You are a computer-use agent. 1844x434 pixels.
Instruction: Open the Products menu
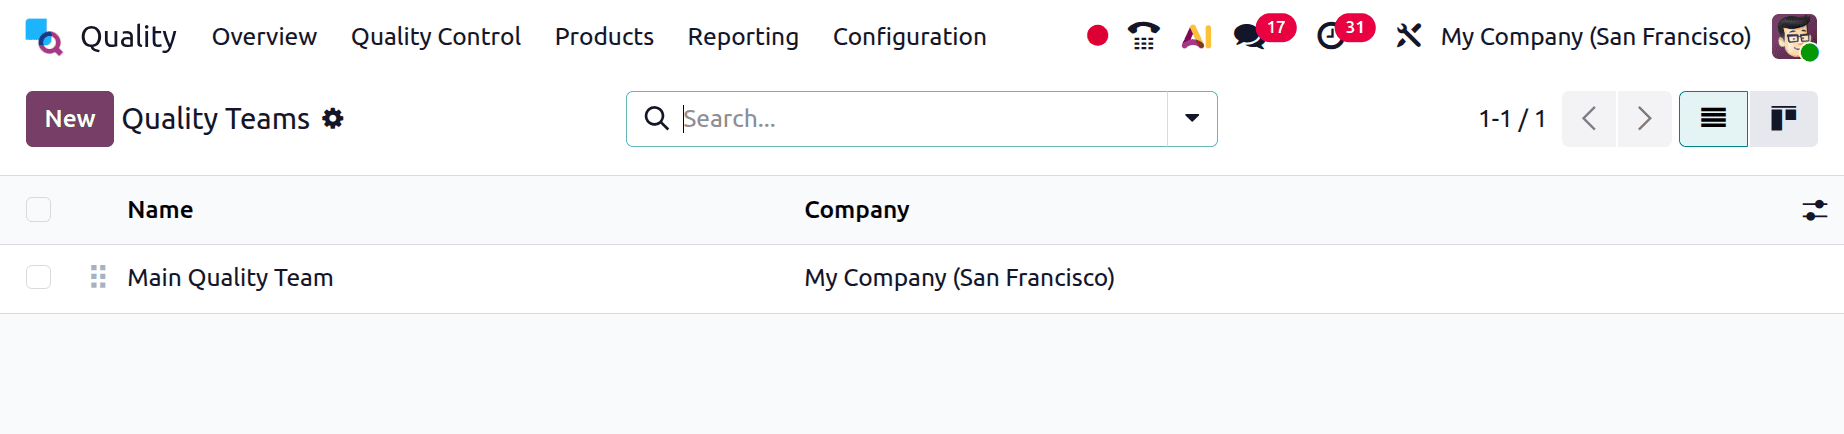click(604, 37)
